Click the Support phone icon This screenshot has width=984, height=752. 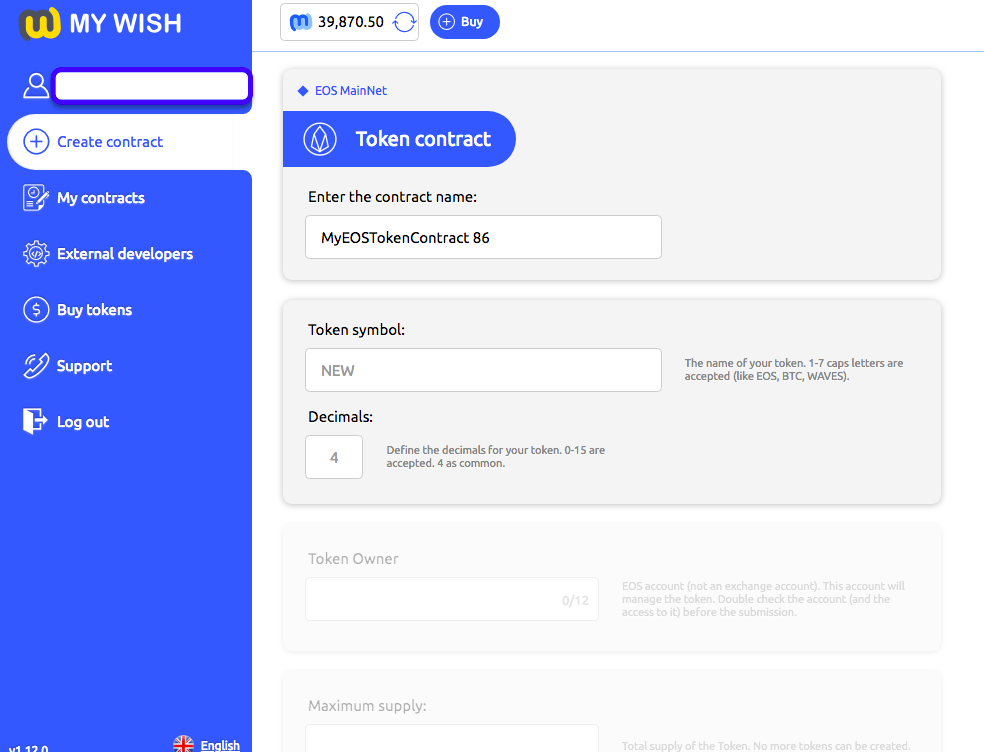36,366
